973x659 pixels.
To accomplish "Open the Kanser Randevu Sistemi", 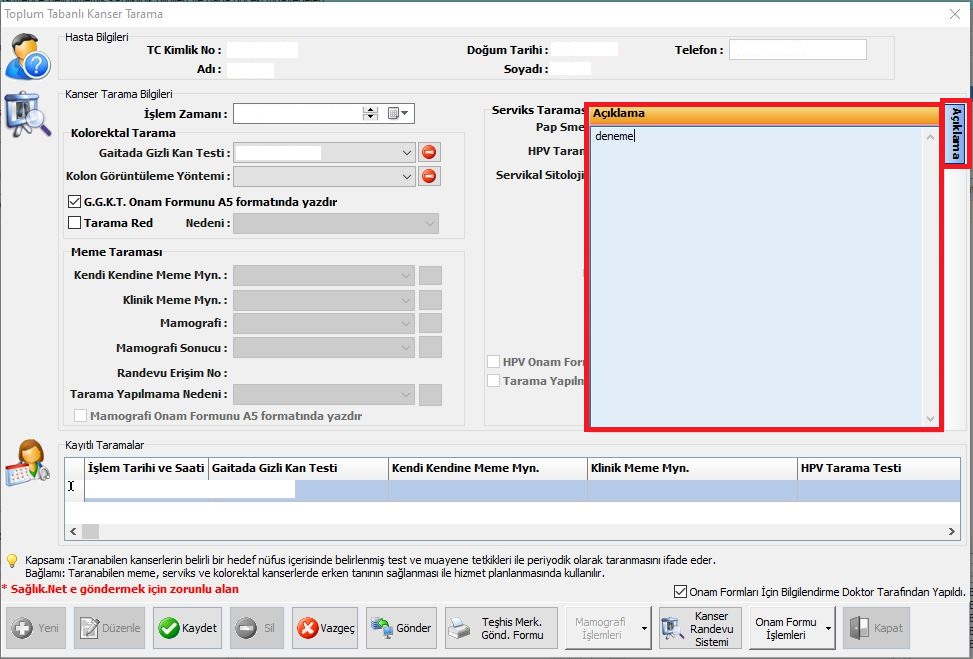I will click(699, 628).
